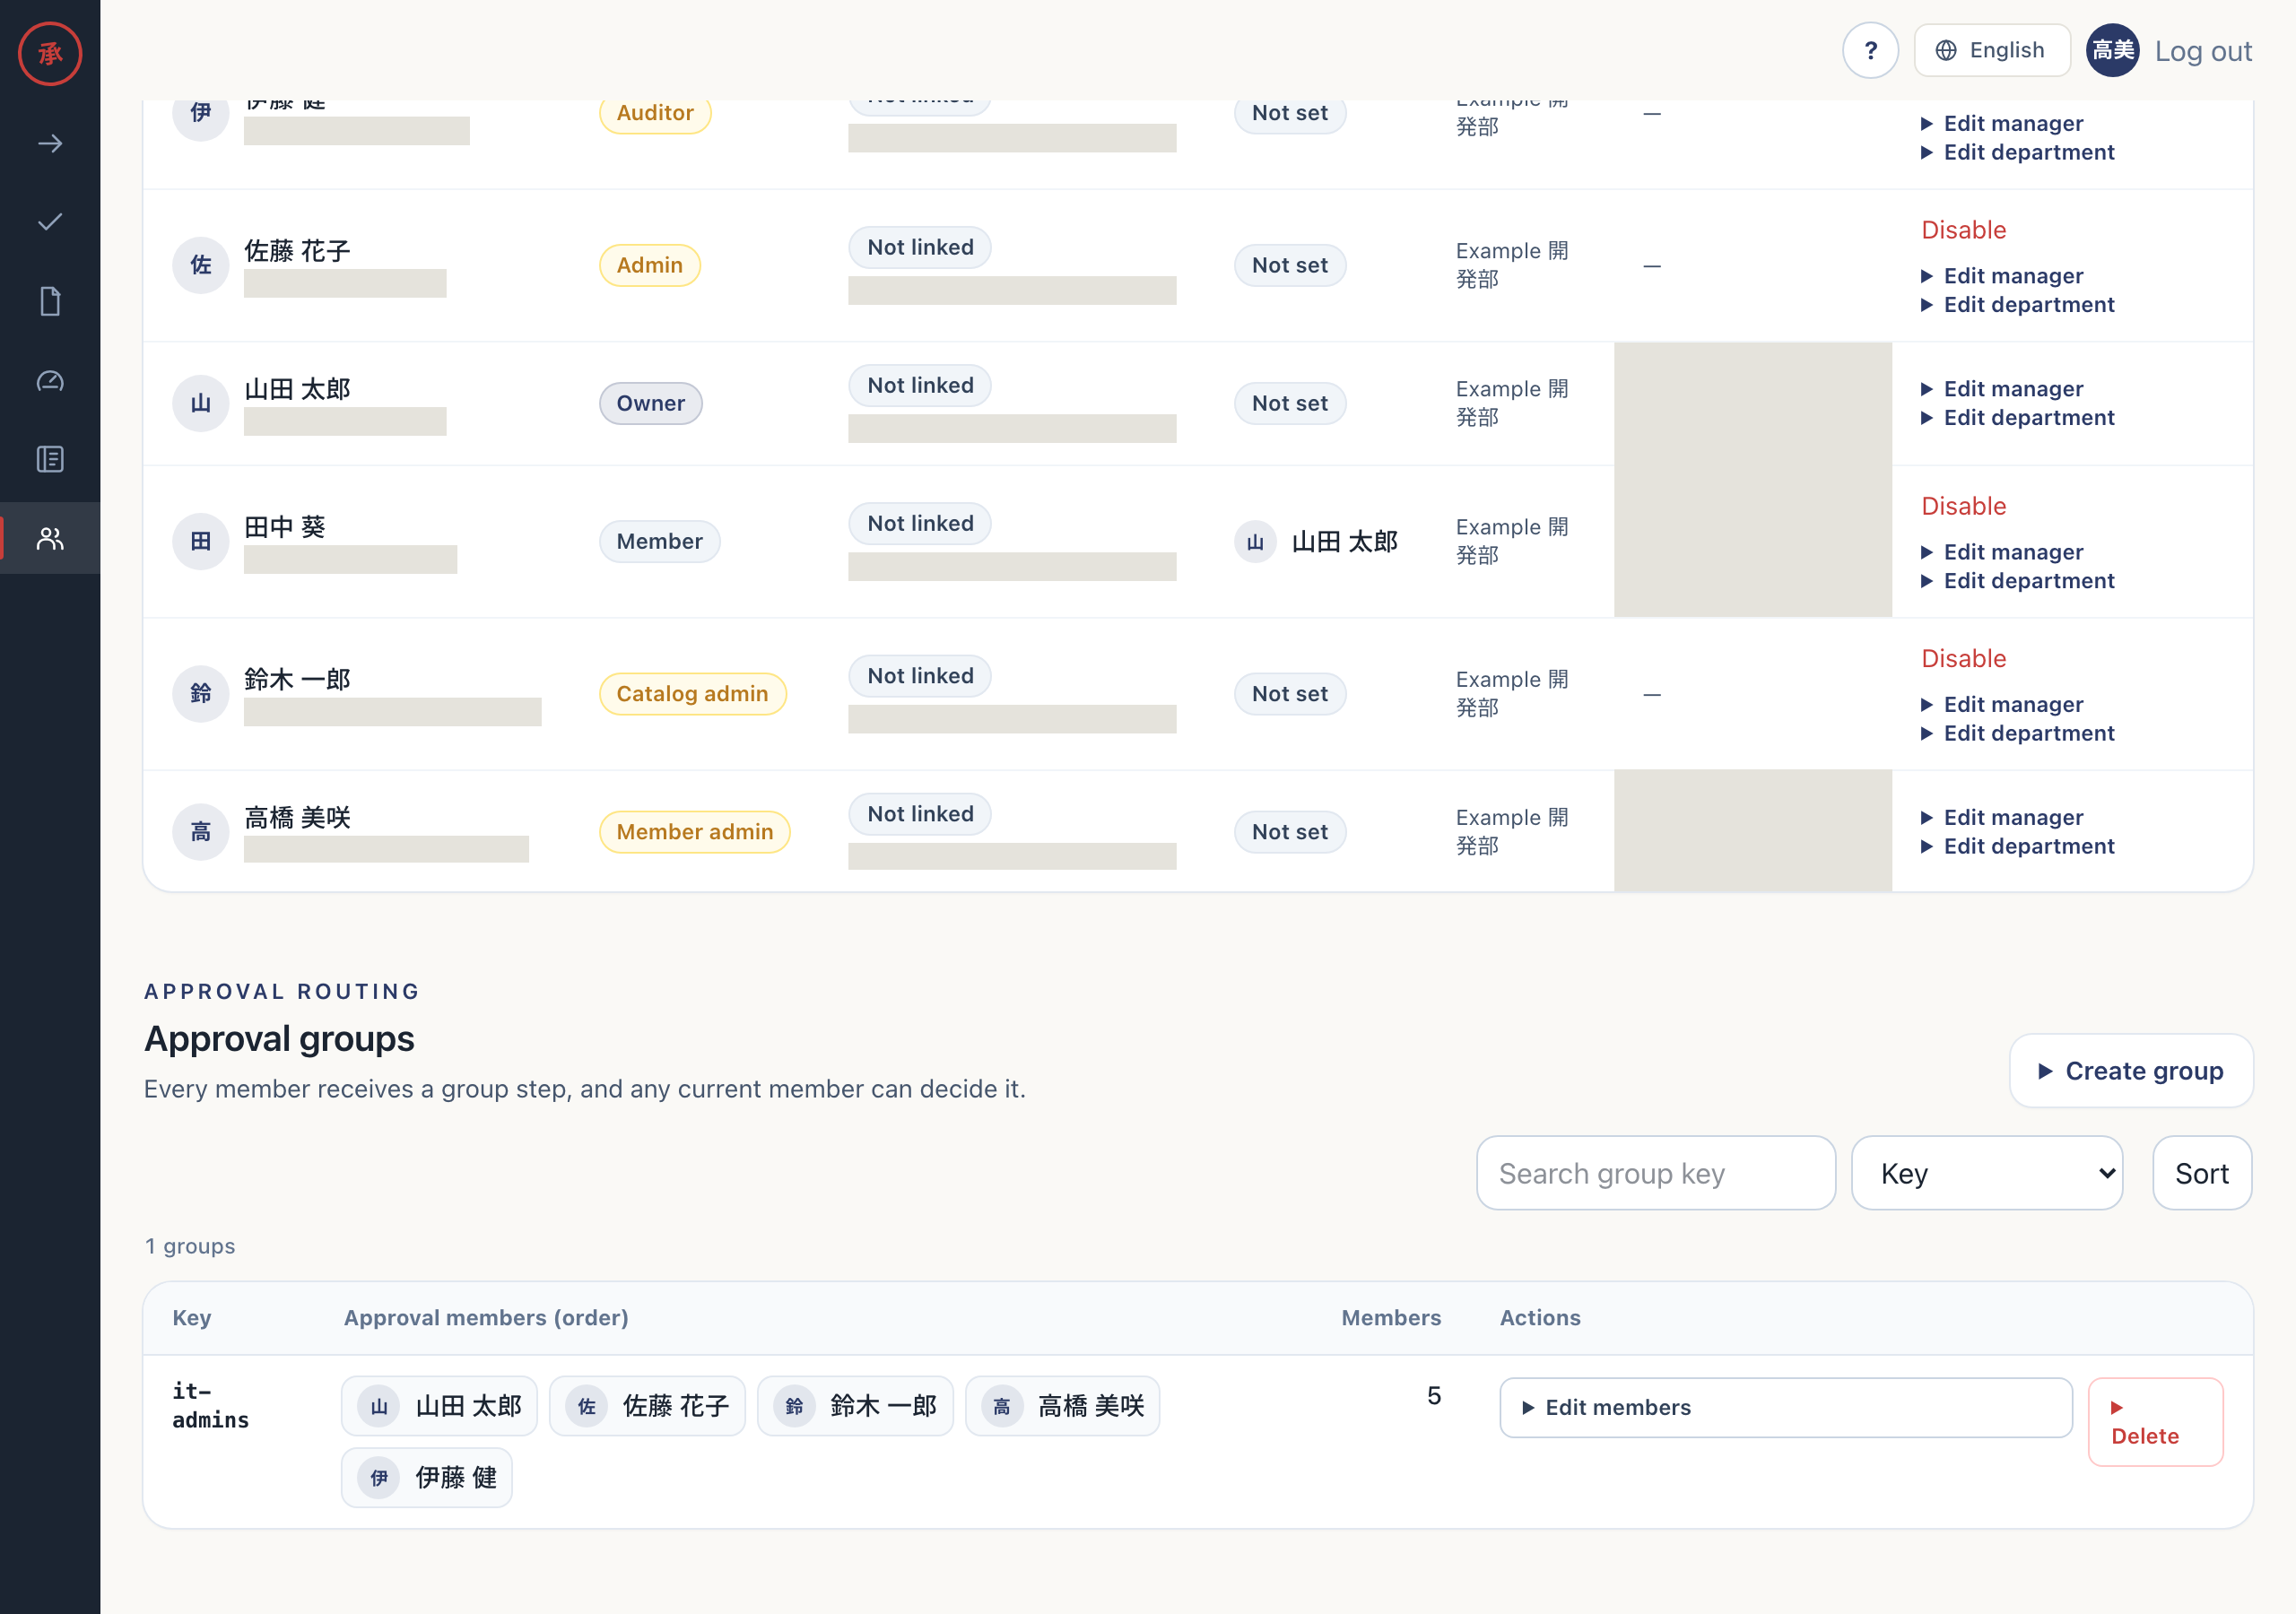Click the Sort button
Screen dimensions: 2296x1614
2202,1172
